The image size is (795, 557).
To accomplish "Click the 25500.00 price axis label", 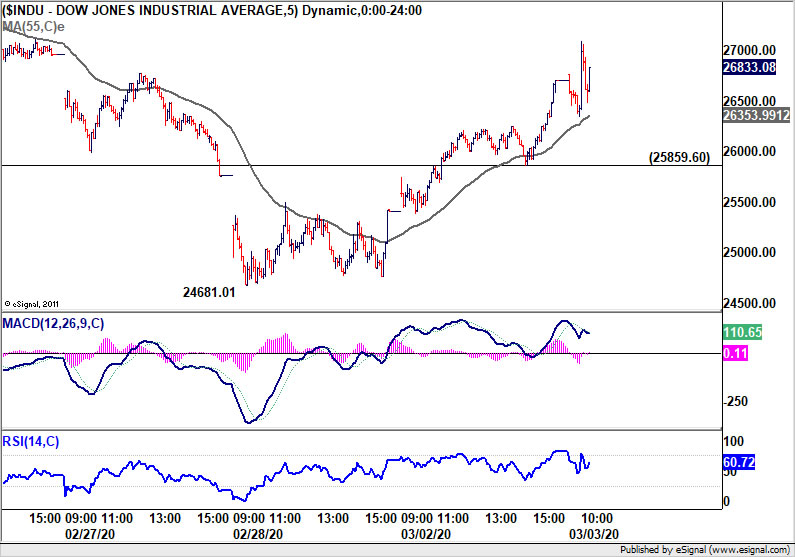I will point(749,202).
